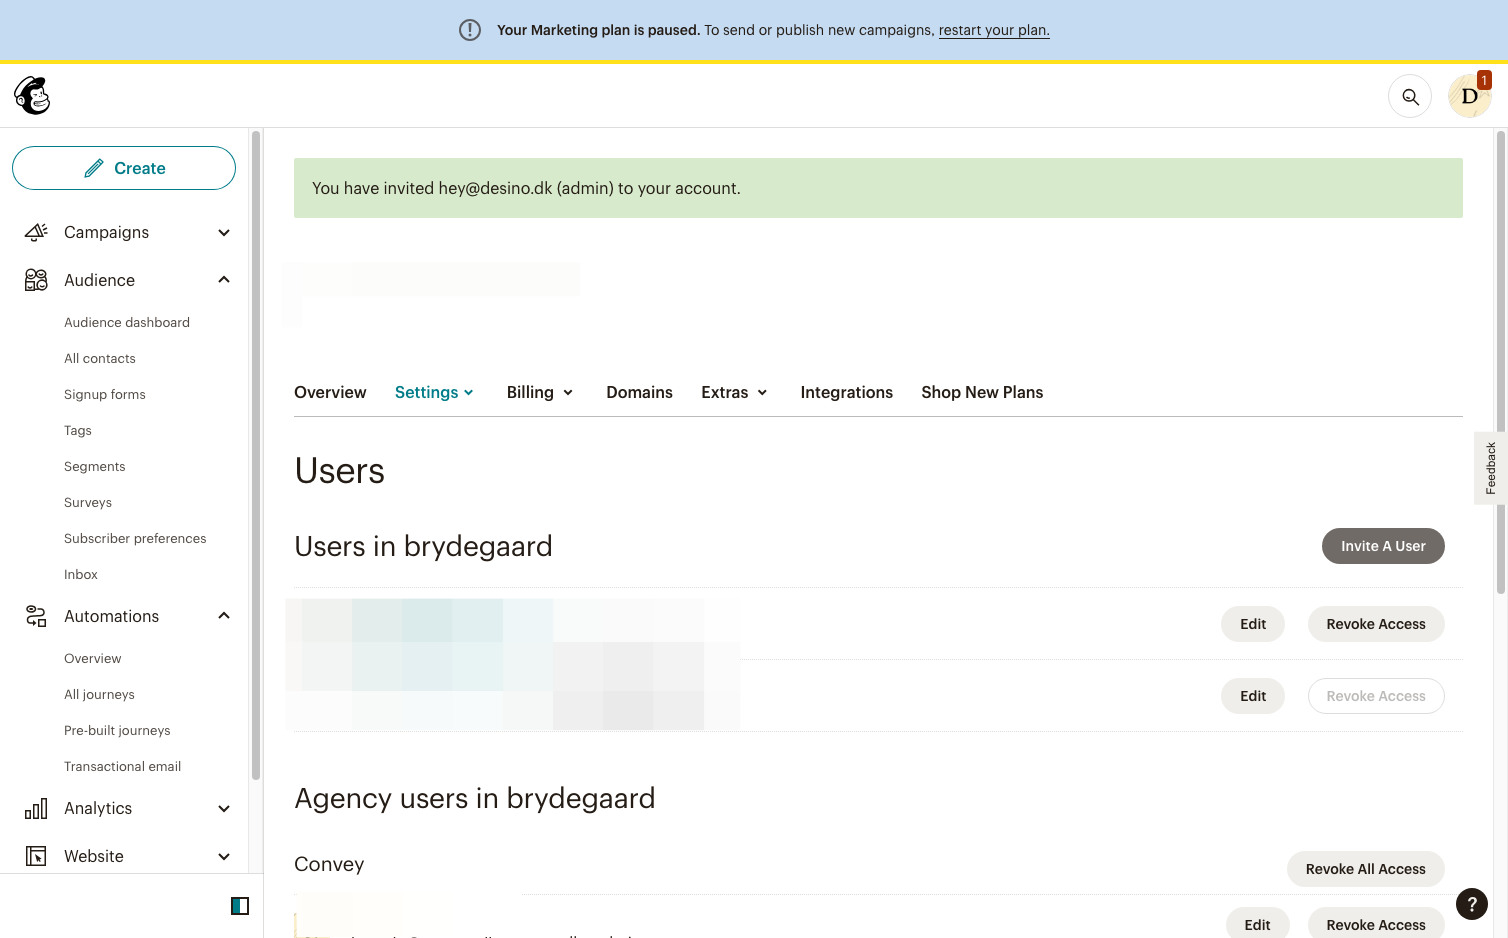The width and height of the screenshot is (1508, 938).
Task: Open the account avatar menu
Action: pyautogui.click(x=1469, y=96)
